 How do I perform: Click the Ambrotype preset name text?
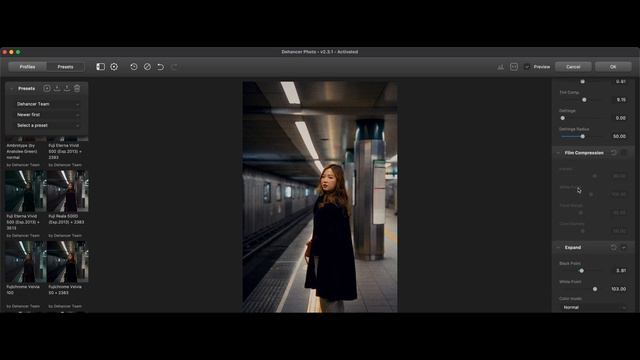pos(22,151)
